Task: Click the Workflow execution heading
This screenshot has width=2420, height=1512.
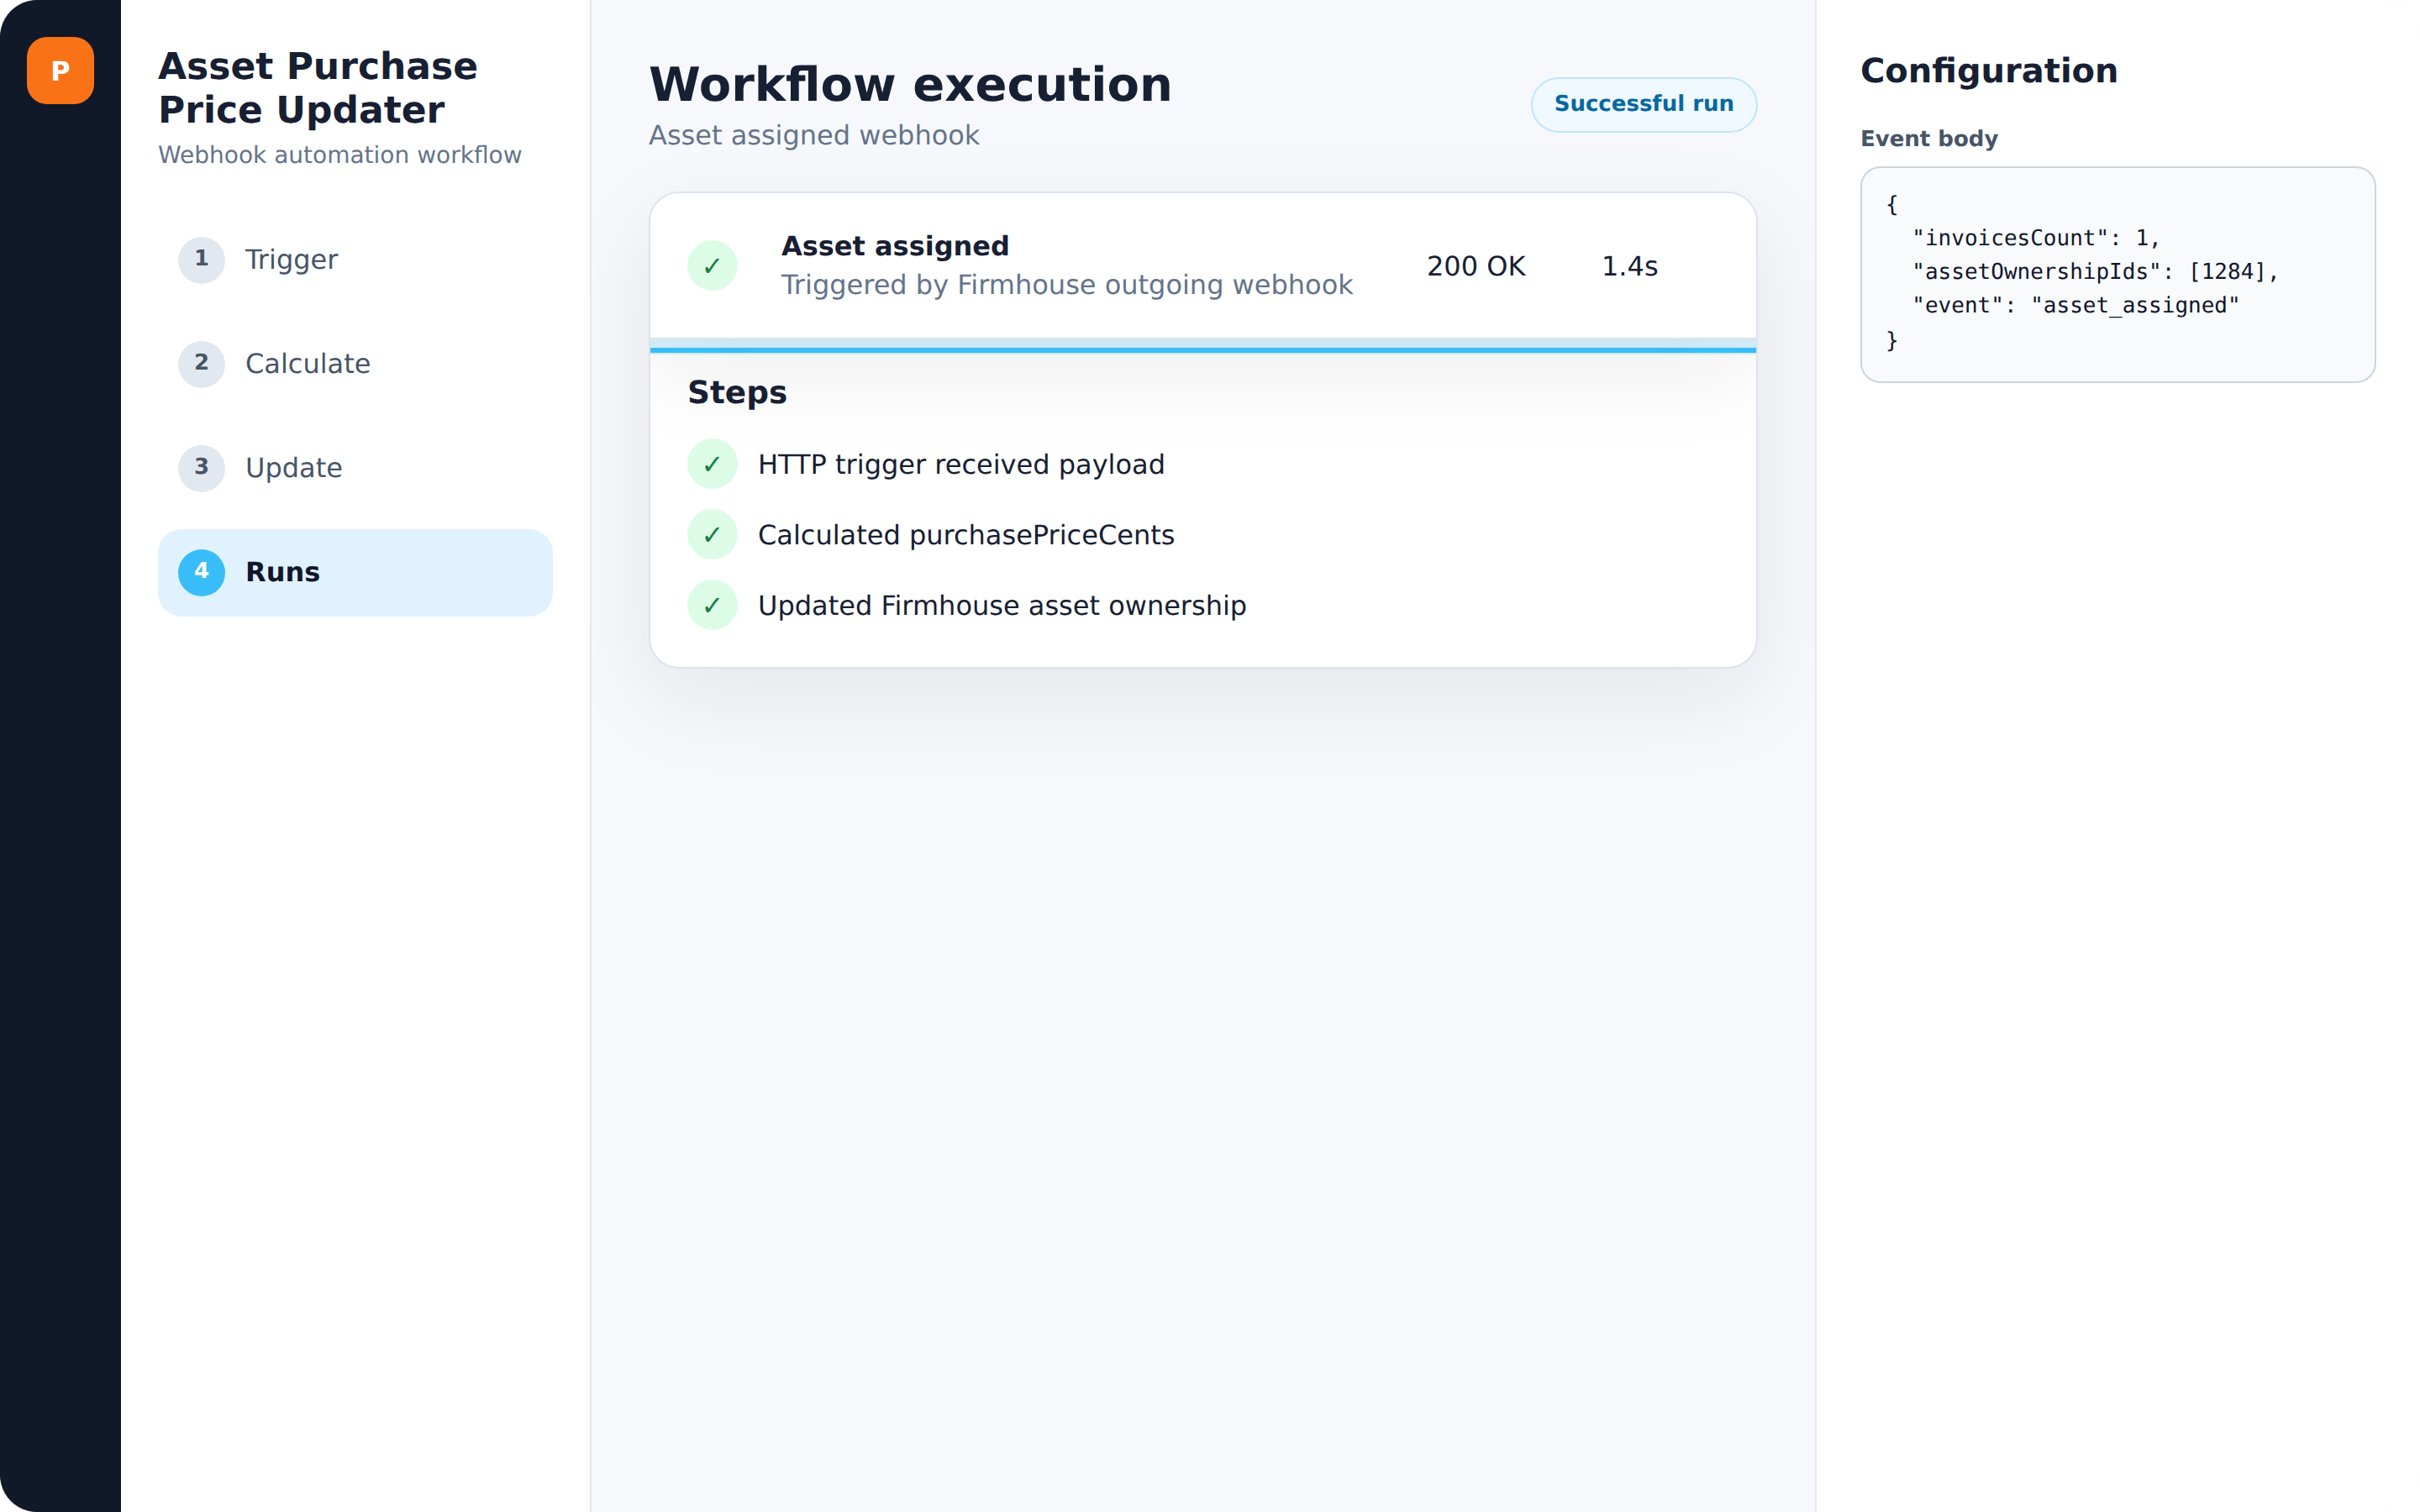Action: tap(910, 84)
